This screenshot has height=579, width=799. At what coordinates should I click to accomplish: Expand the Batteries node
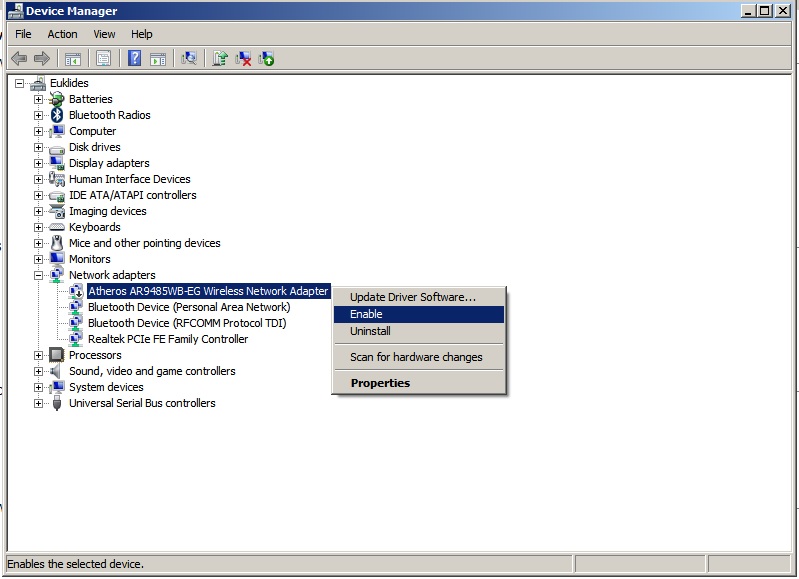38,99
